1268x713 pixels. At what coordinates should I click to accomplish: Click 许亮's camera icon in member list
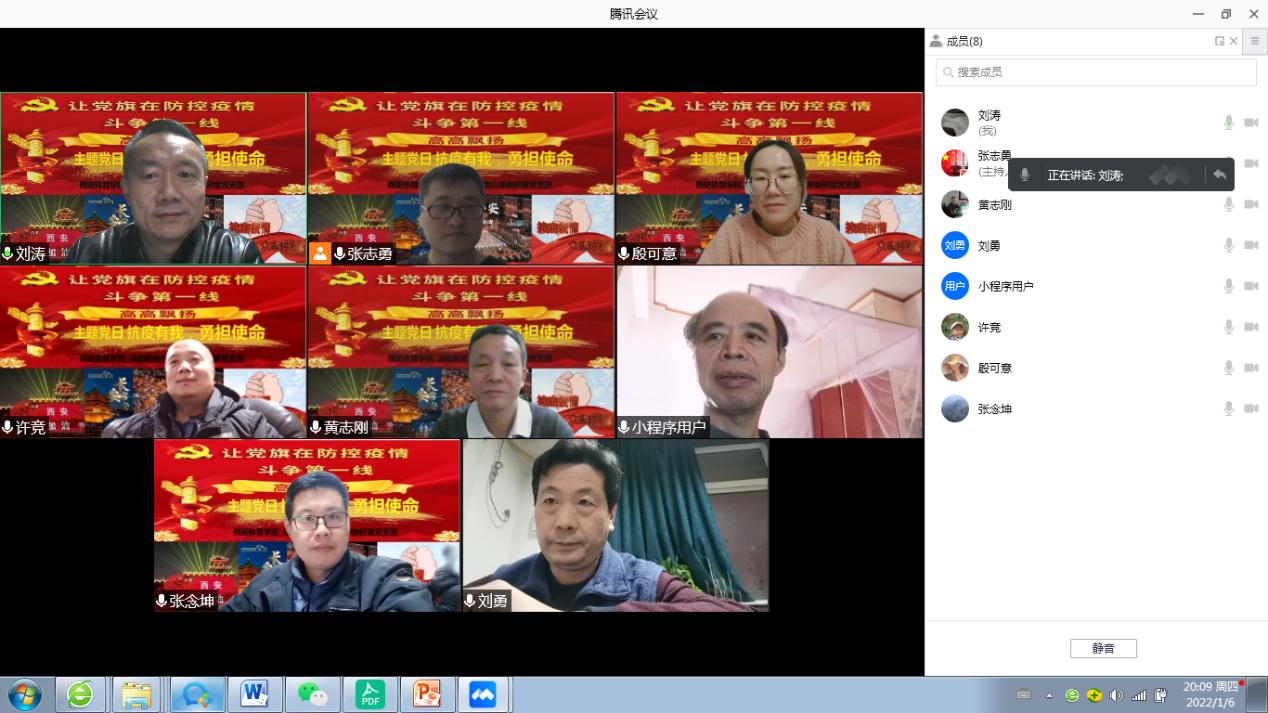coord(1251,327)
